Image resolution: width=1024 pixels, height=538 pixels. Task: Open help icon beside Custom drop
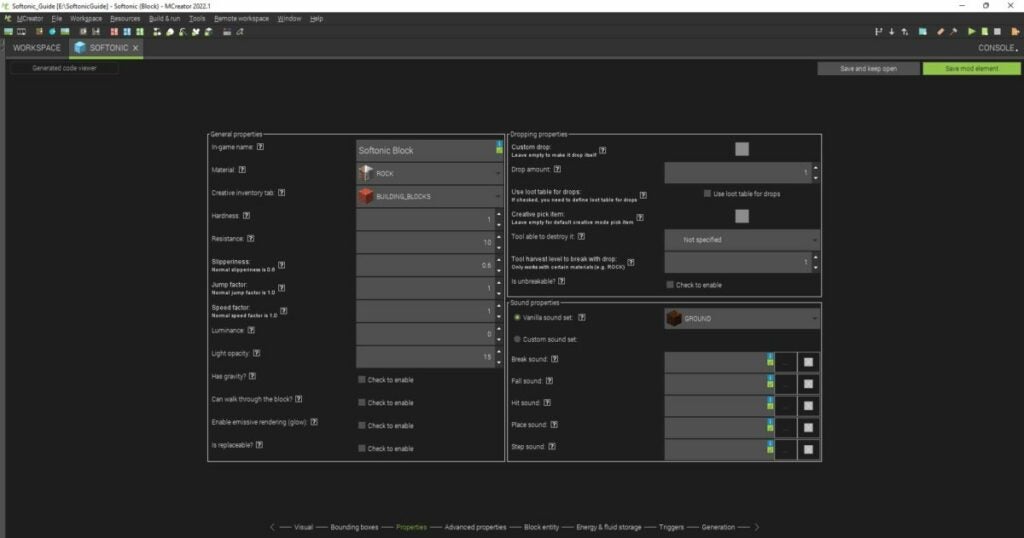pos(603,150)
